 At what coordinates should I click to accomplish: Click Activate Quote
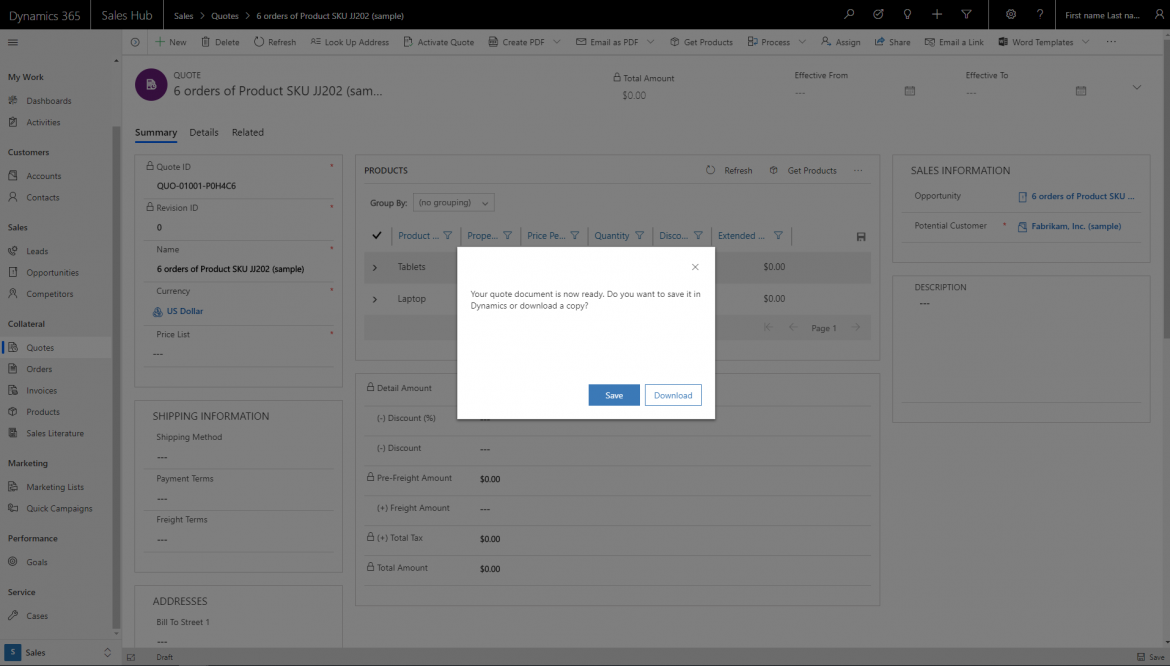pos(439,43)
